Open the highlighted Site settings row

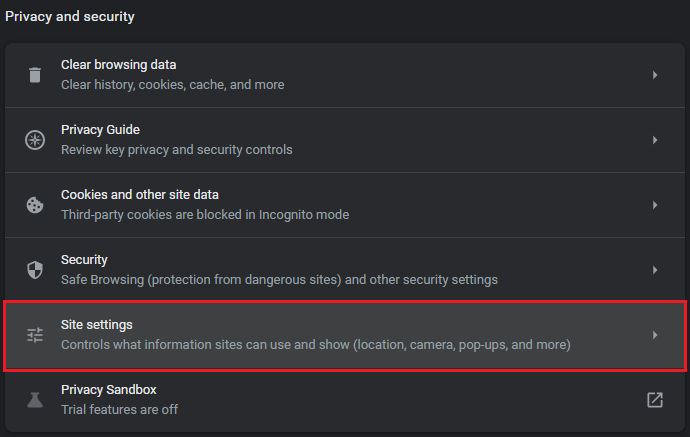pyautogui.click(x=345, y=336)
